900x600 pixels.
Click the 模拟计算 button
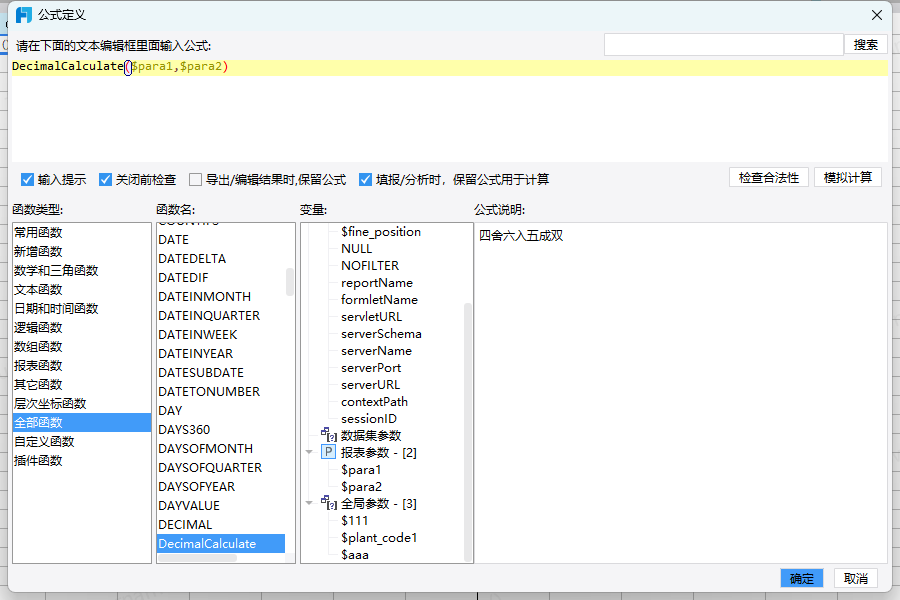[848, 178]
